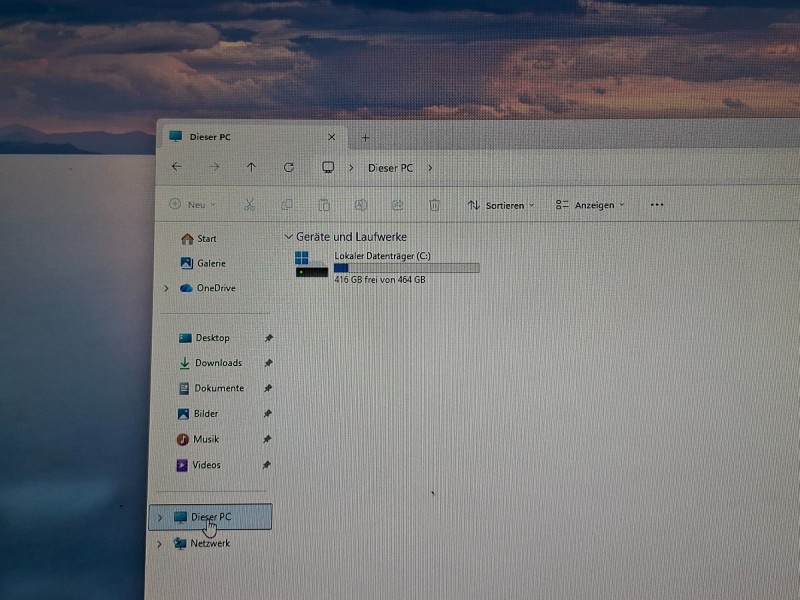800x600 pixels.
Task: Click the Cut scissors icon
Action: click(250, 204)
